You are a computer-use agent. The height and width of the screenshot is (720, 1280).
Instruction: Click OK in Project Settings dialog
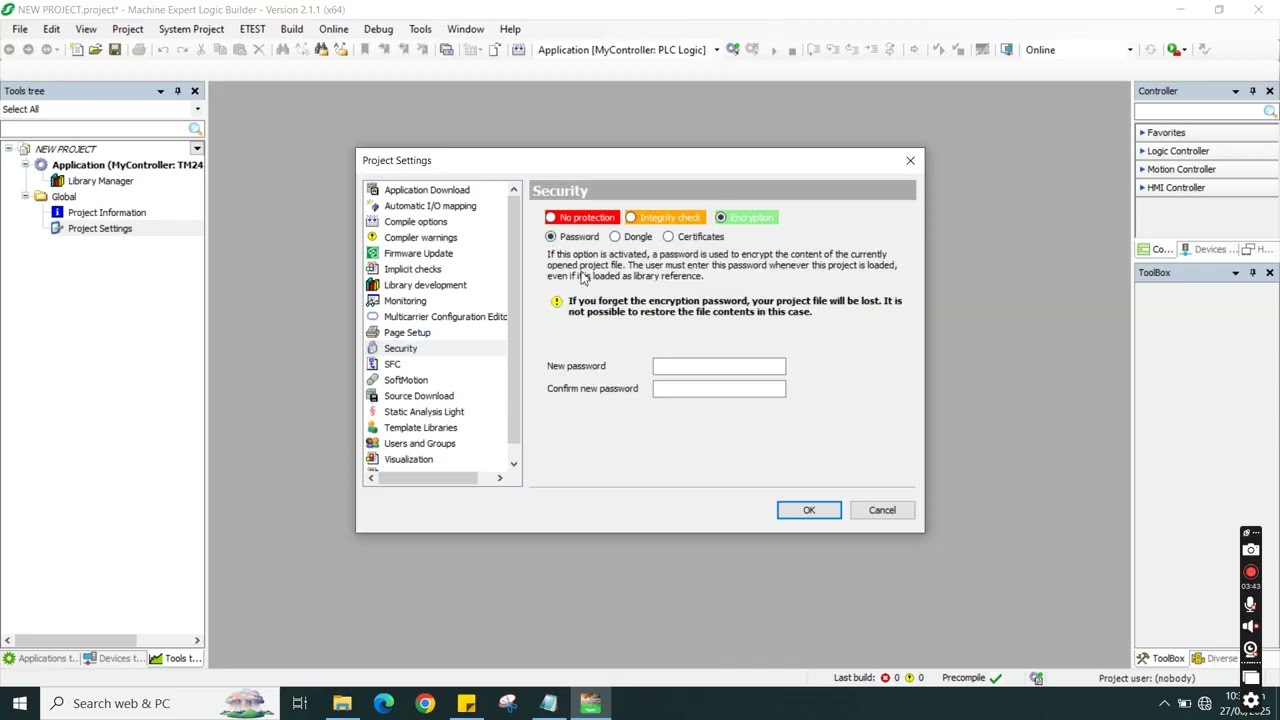pyautogui.click(x=809, y=510)
